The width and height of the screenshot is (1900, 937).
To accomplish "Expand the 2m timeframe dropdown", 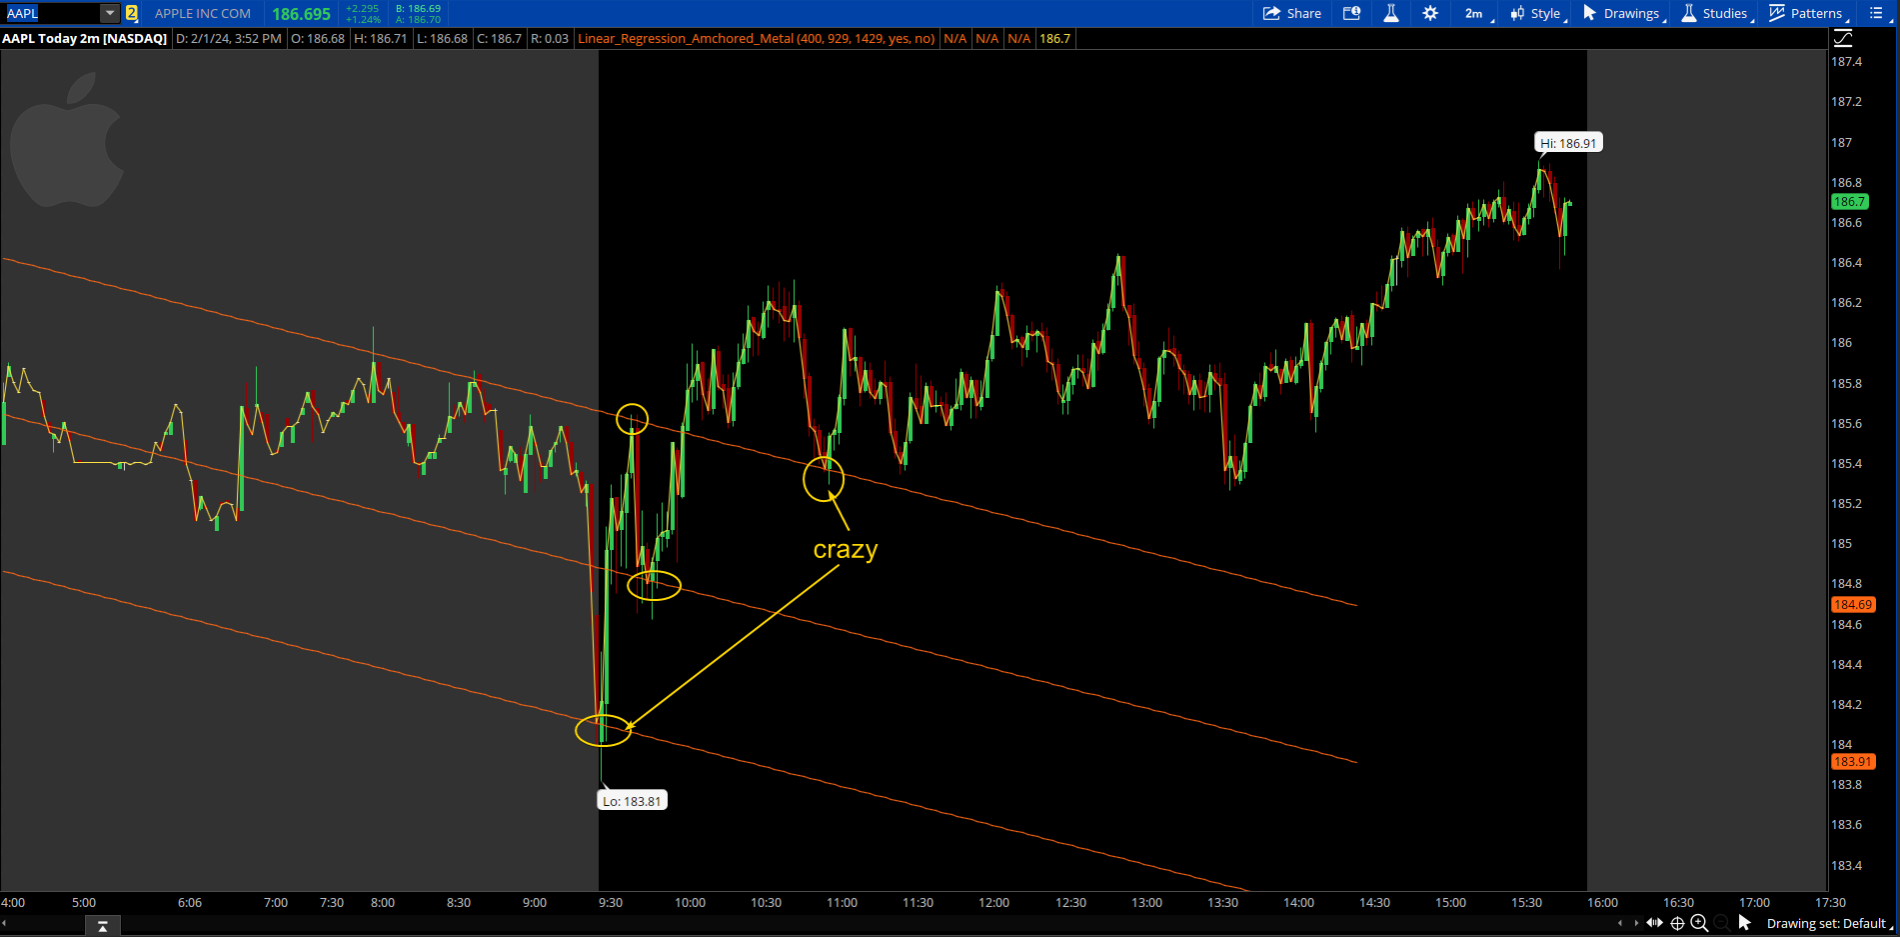I will tap(1478, 13).
